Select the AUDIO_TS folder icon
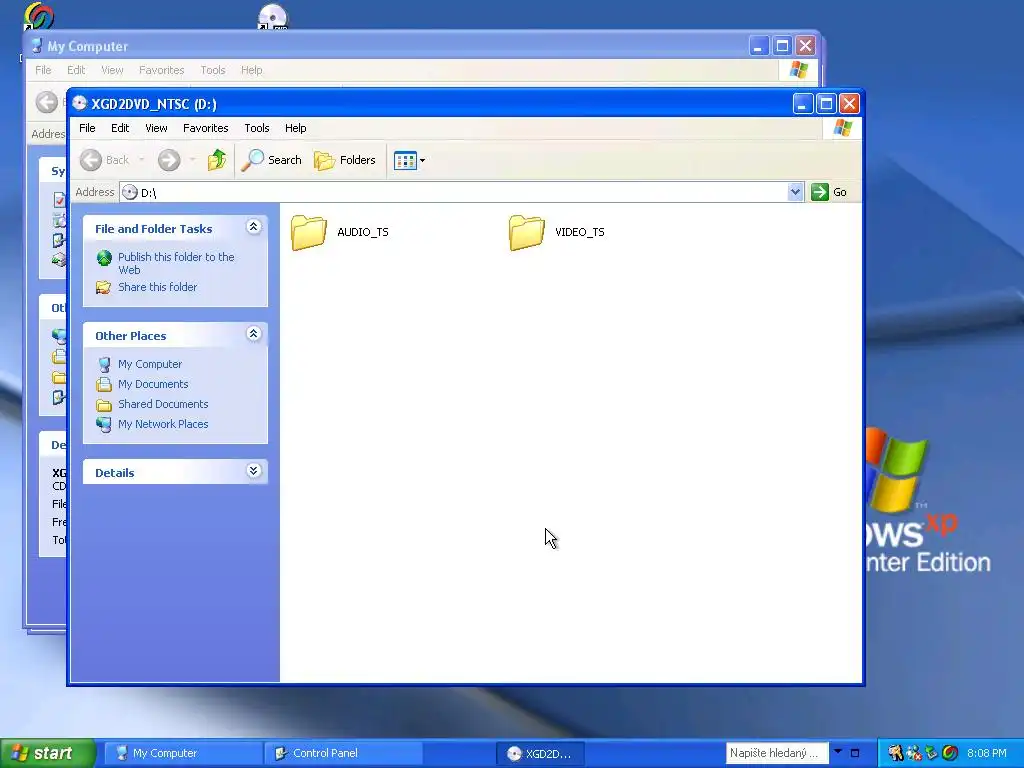 click(x=309, y=232)
